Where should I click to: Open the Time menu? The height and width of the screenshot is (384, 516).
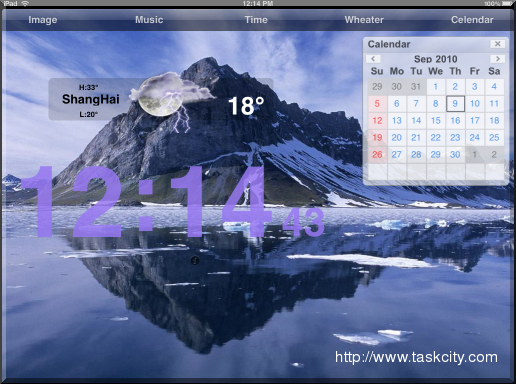256,20
